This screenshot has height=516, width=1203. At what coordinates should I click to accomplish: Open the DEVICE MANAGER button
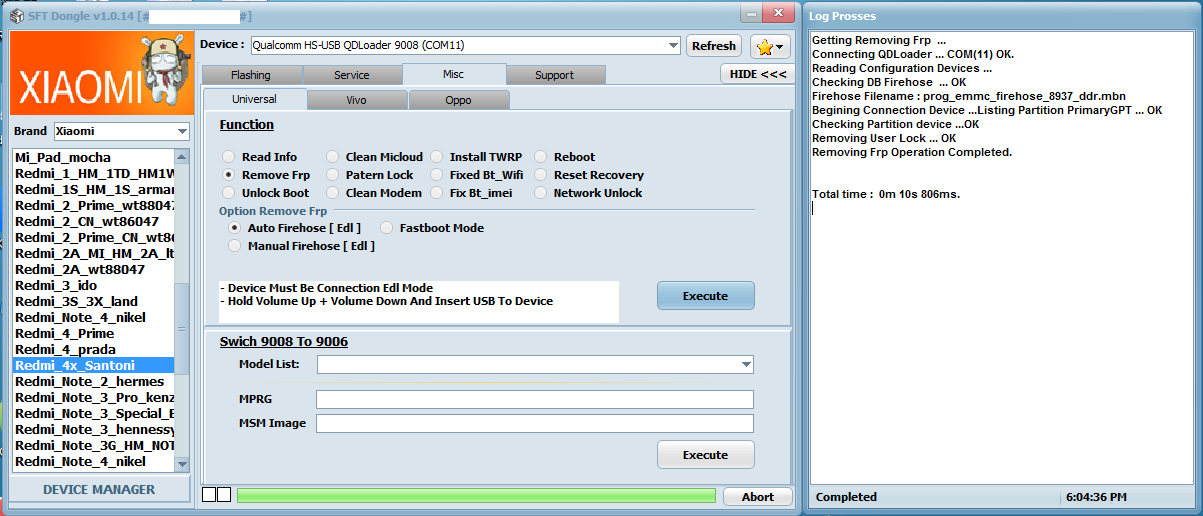pos(99,490)
